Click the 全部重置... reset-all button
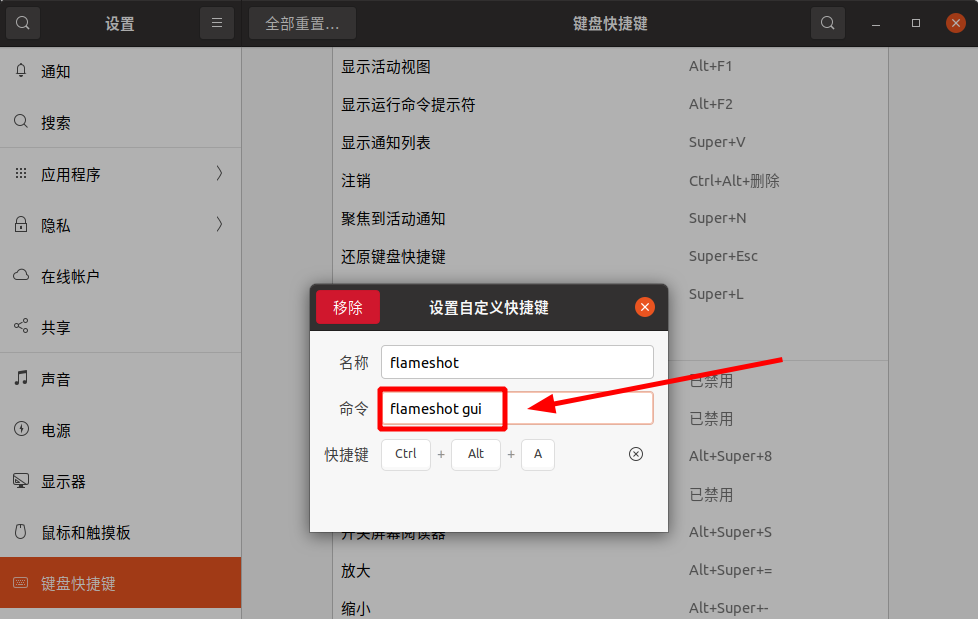Viewport: 978px width, 619px height. [303, 23]
